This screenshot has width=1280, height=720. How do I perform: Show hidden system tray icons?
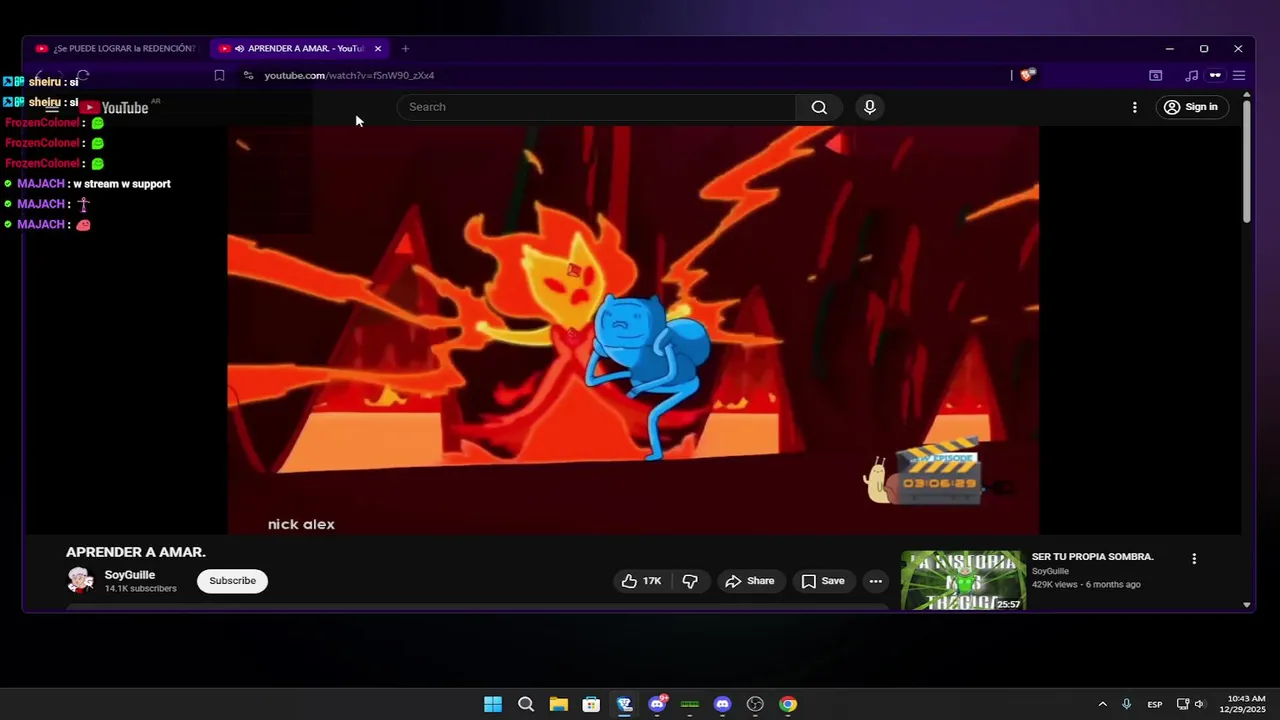click(1102, 704)
